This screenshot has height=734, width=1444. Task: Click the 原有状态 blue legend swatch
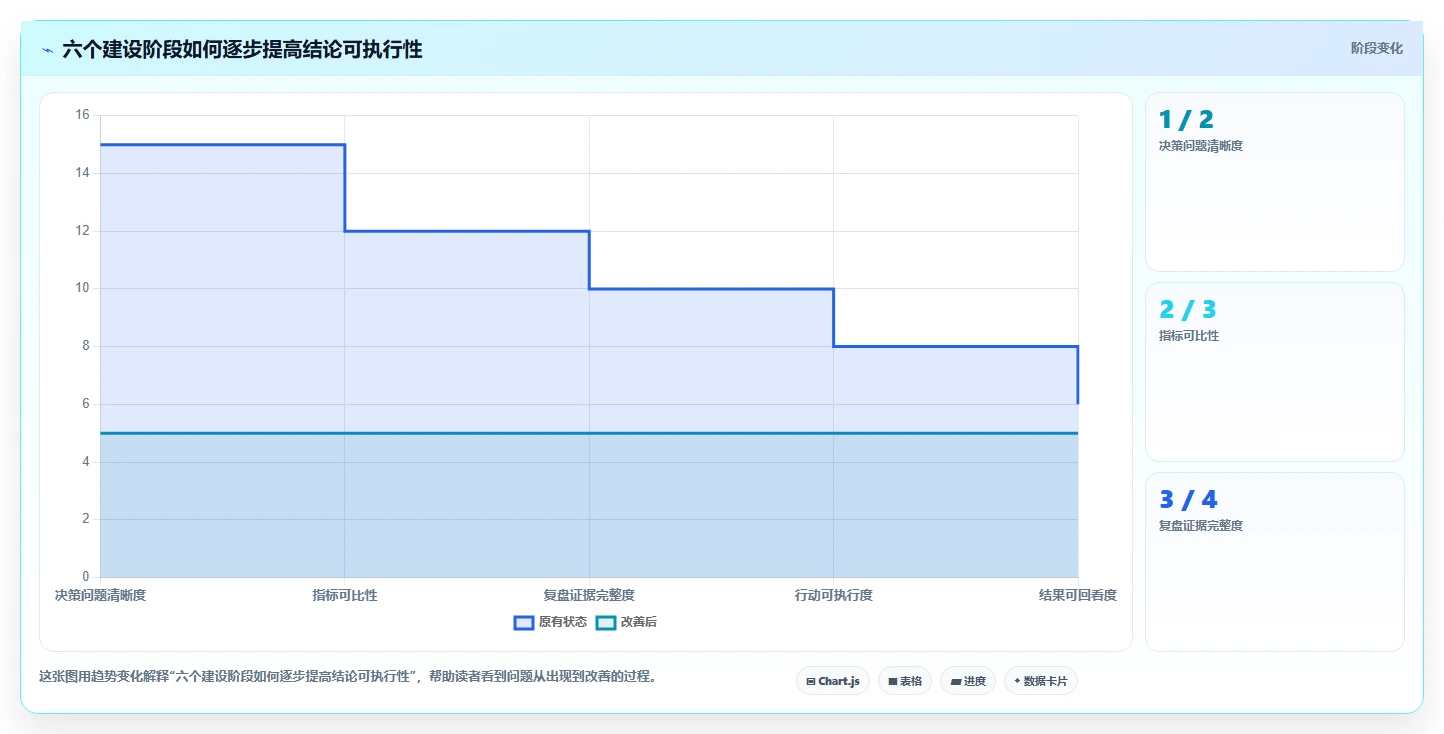pos(523,622)
